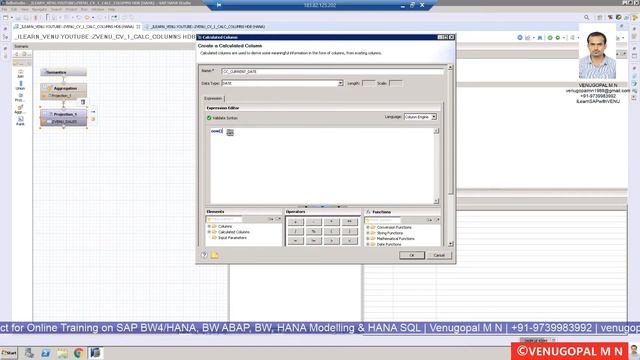Click the multiply operator button

pyautogui.click(x=331, y=222)
